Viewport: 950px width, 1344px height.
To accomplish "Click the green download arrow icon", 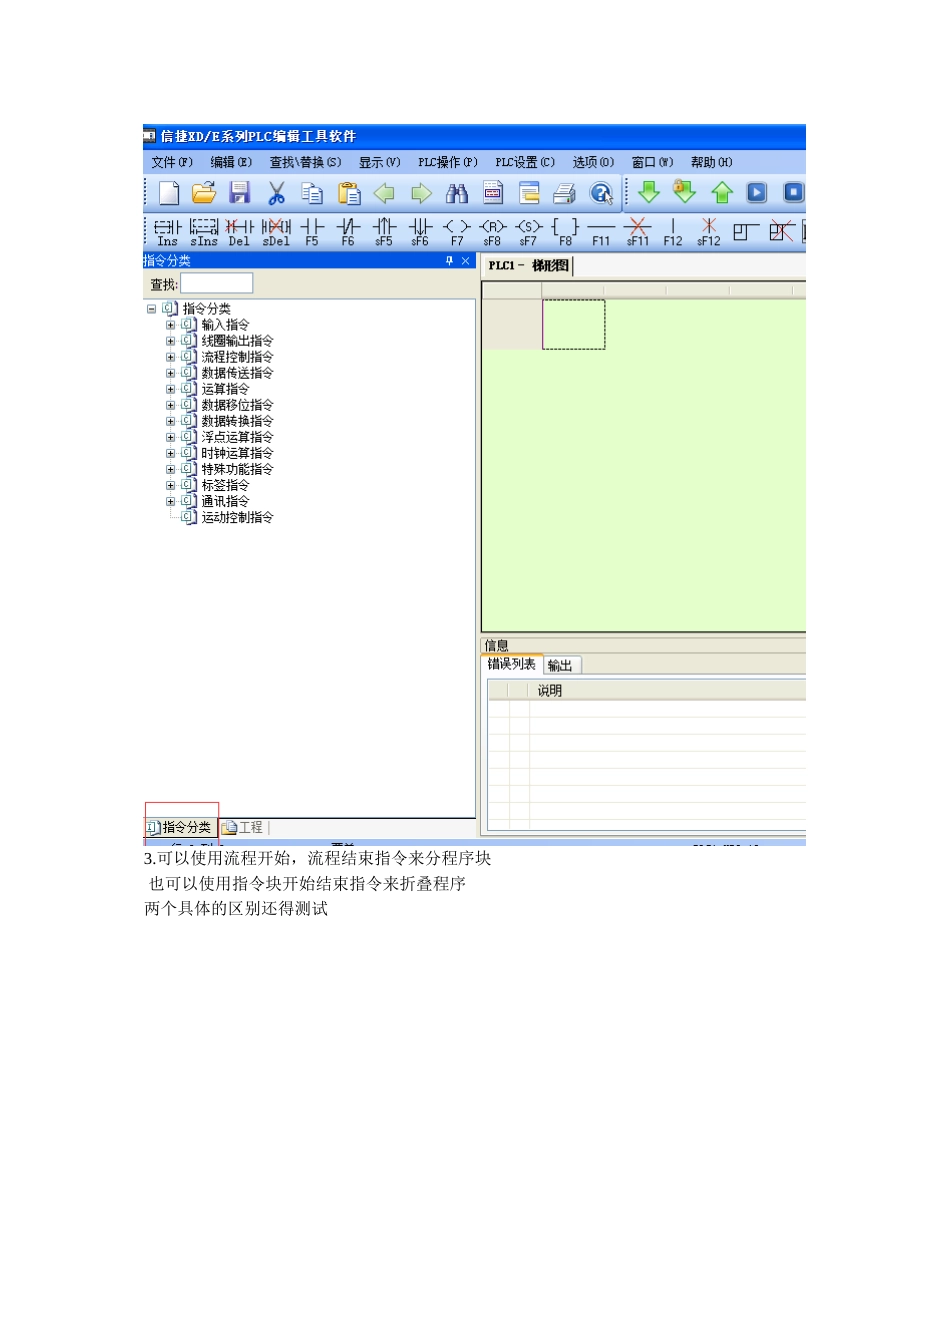I will (649, 192).
